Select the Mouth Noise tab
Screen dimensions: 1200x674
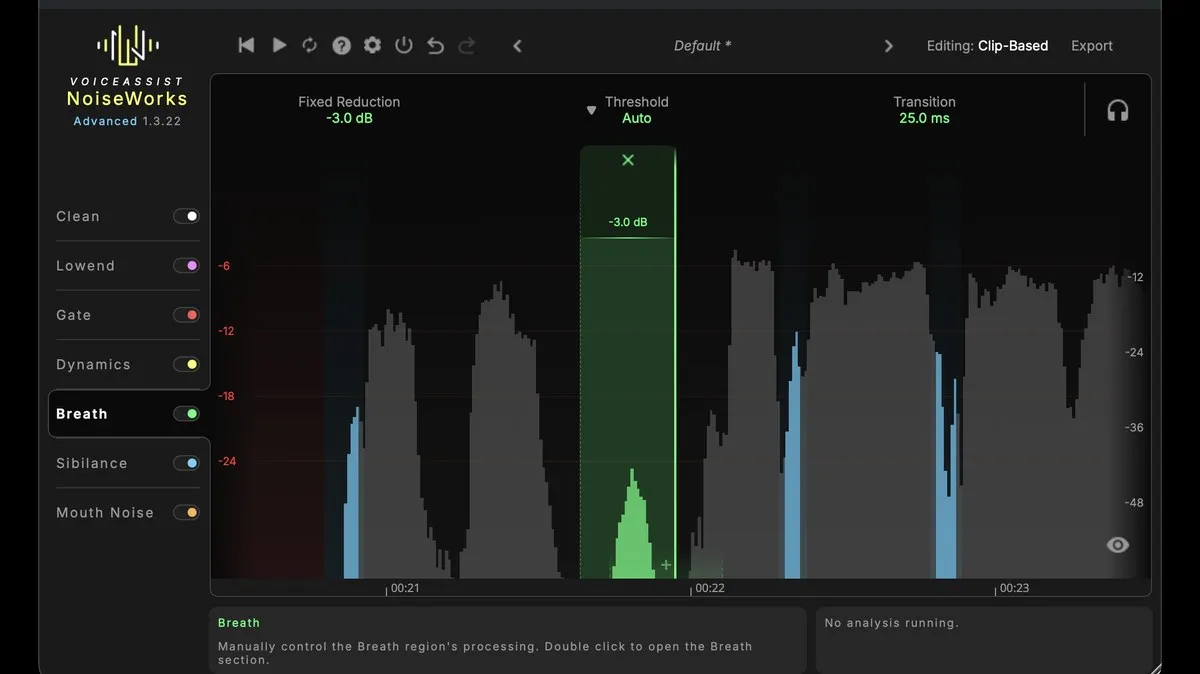click(x=105, y=513)
